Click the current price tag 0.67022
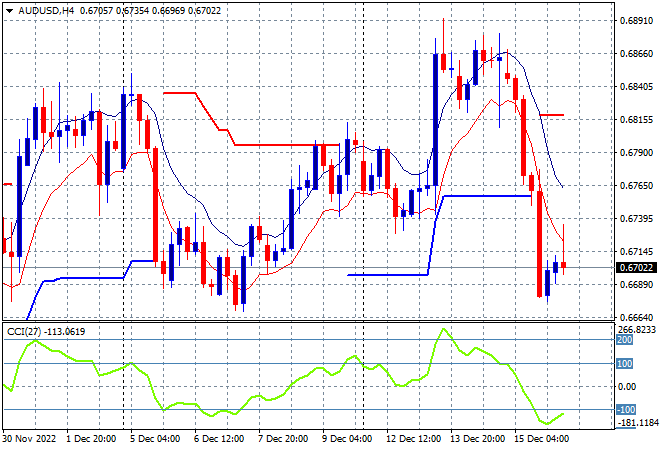The image size is (660, 450). [x=636, y=267]
